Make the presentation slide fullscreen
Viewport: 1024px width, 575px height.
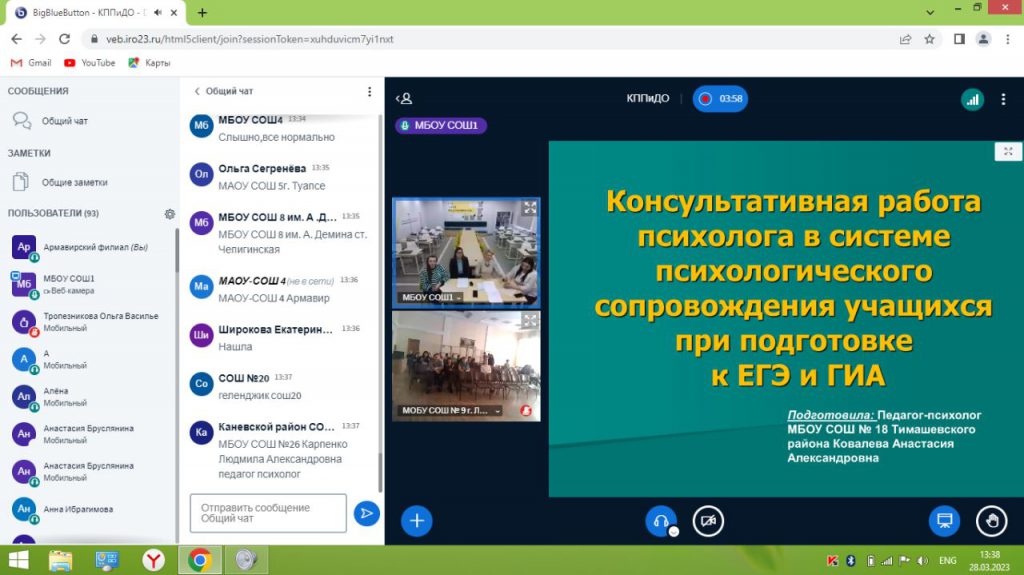[x=1008, y=152]
